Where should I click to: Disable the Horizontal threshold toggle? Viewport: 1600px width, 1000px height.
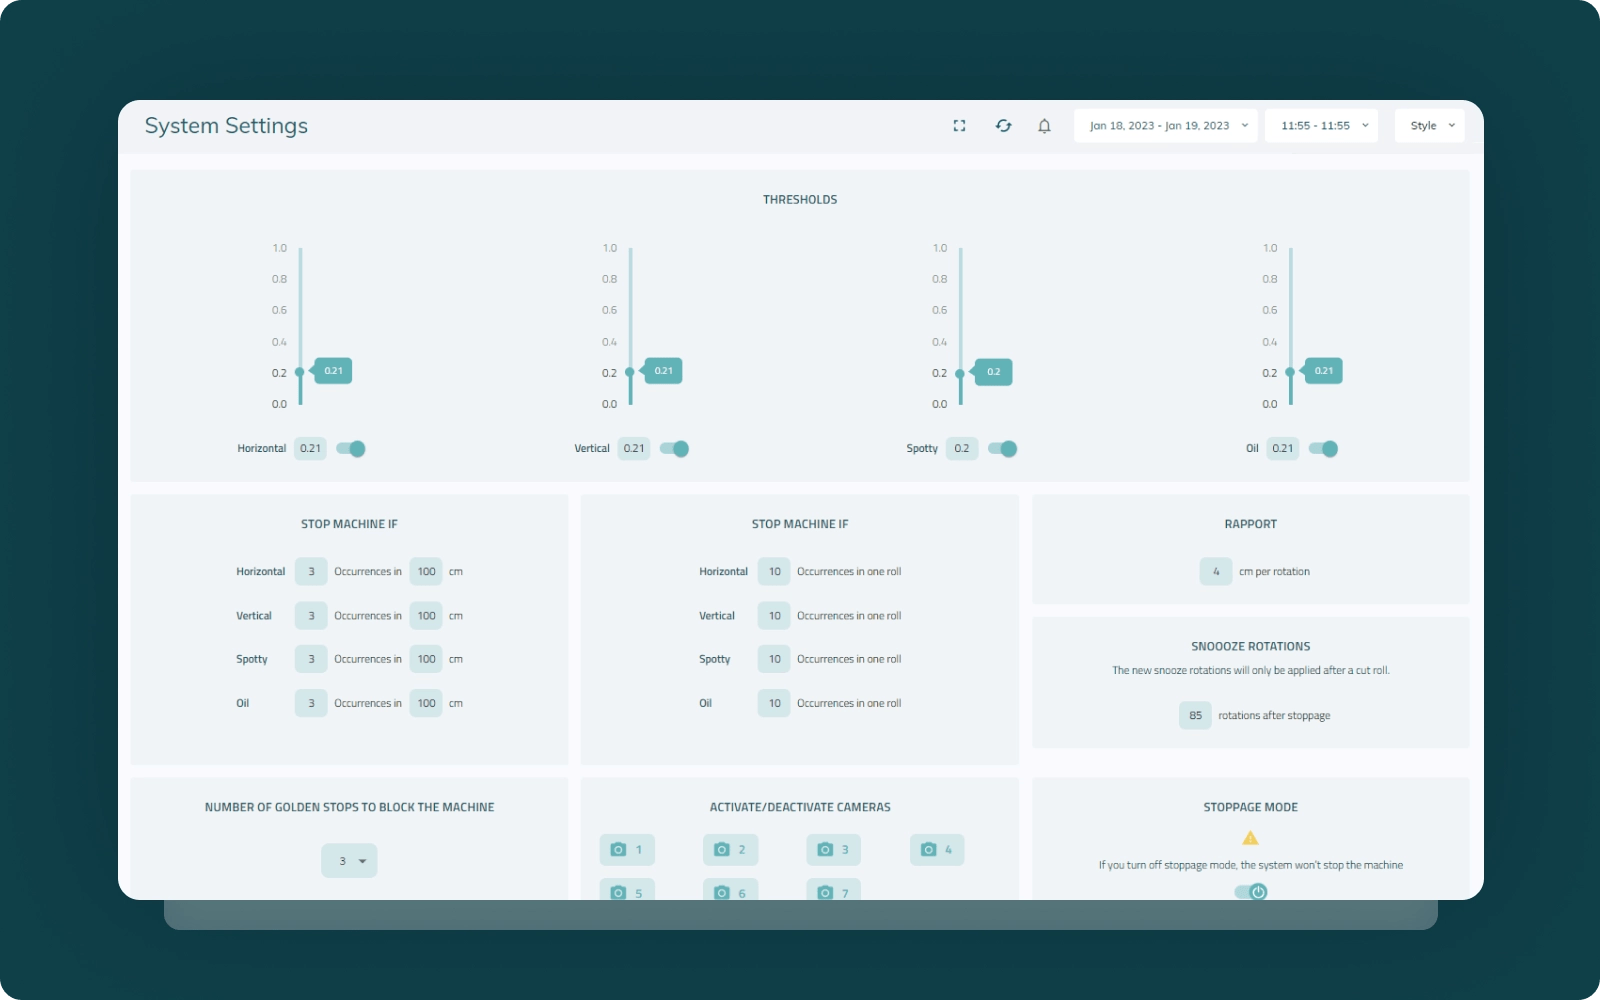(x=351, y=449)
